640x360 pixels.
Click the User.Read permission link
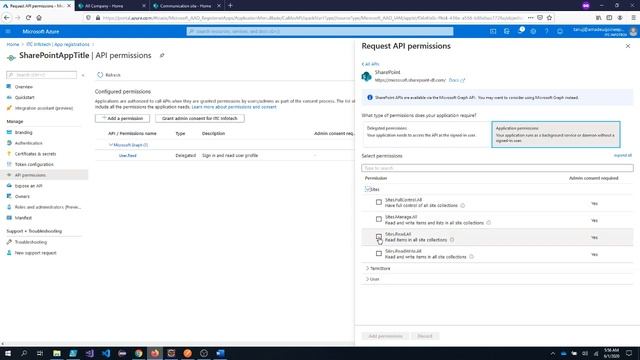[x=127, y=156]
